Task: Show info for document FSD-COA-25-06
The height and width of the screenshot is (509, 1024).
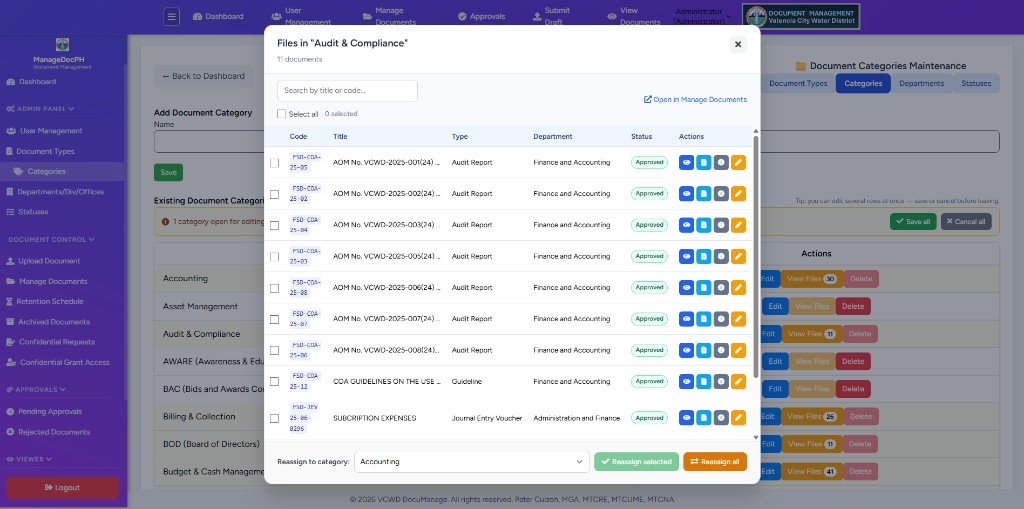Action: [x=721, y=350]
